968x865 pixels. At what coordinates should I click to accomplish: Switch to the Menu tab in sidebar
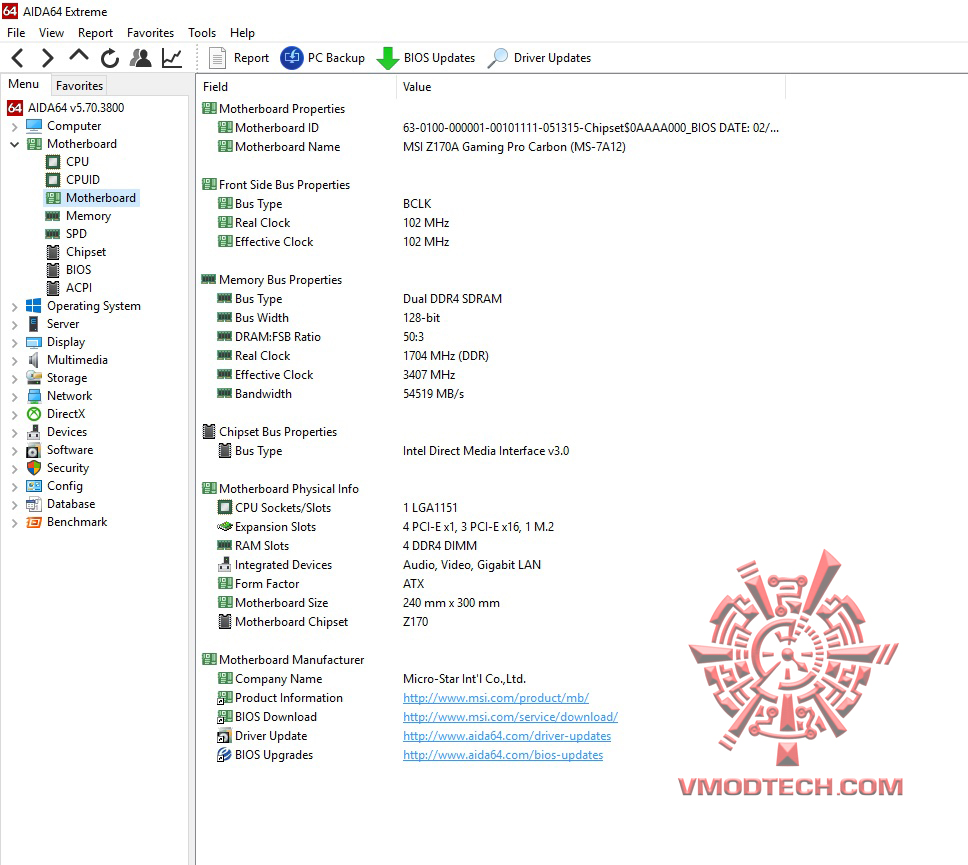click(x=23, y=84)
